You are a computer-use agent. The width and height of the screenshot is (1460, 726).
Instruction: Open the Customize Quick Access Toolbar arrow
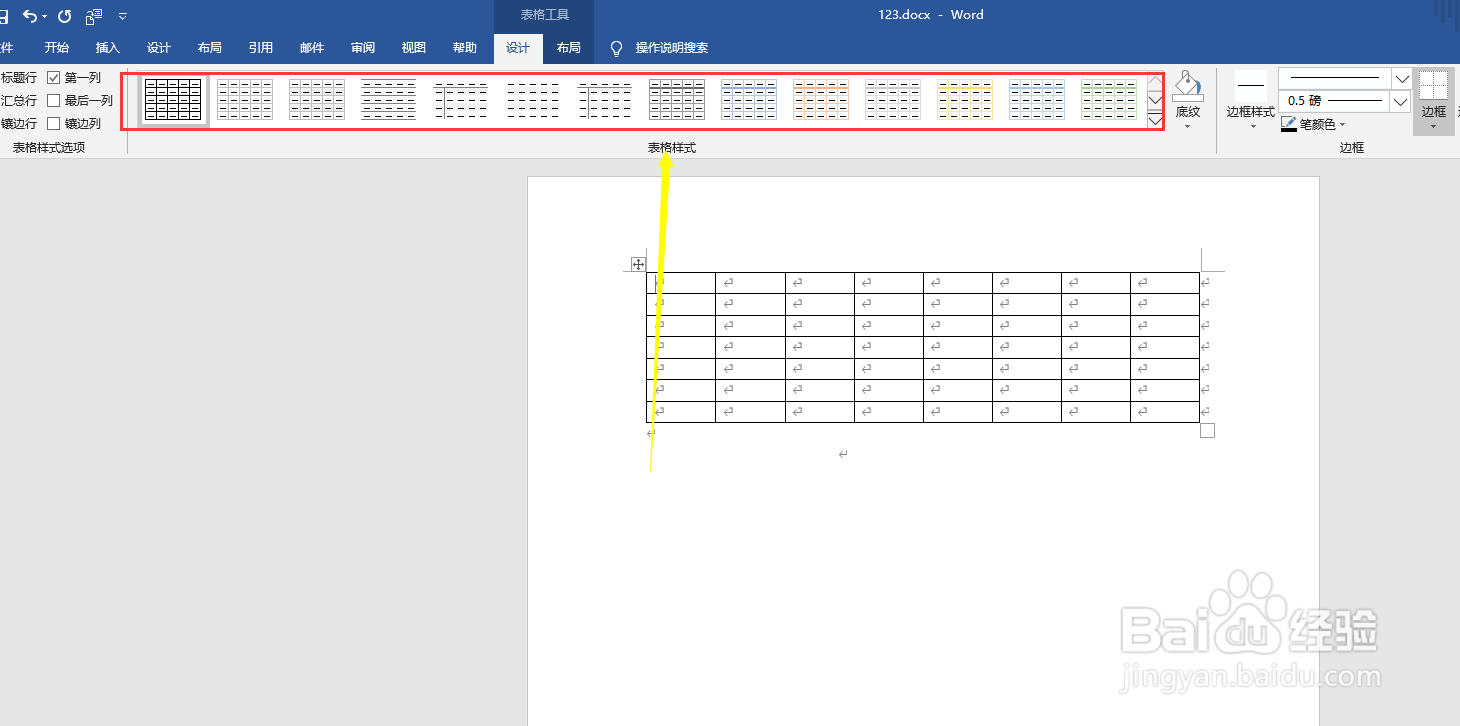122,17
